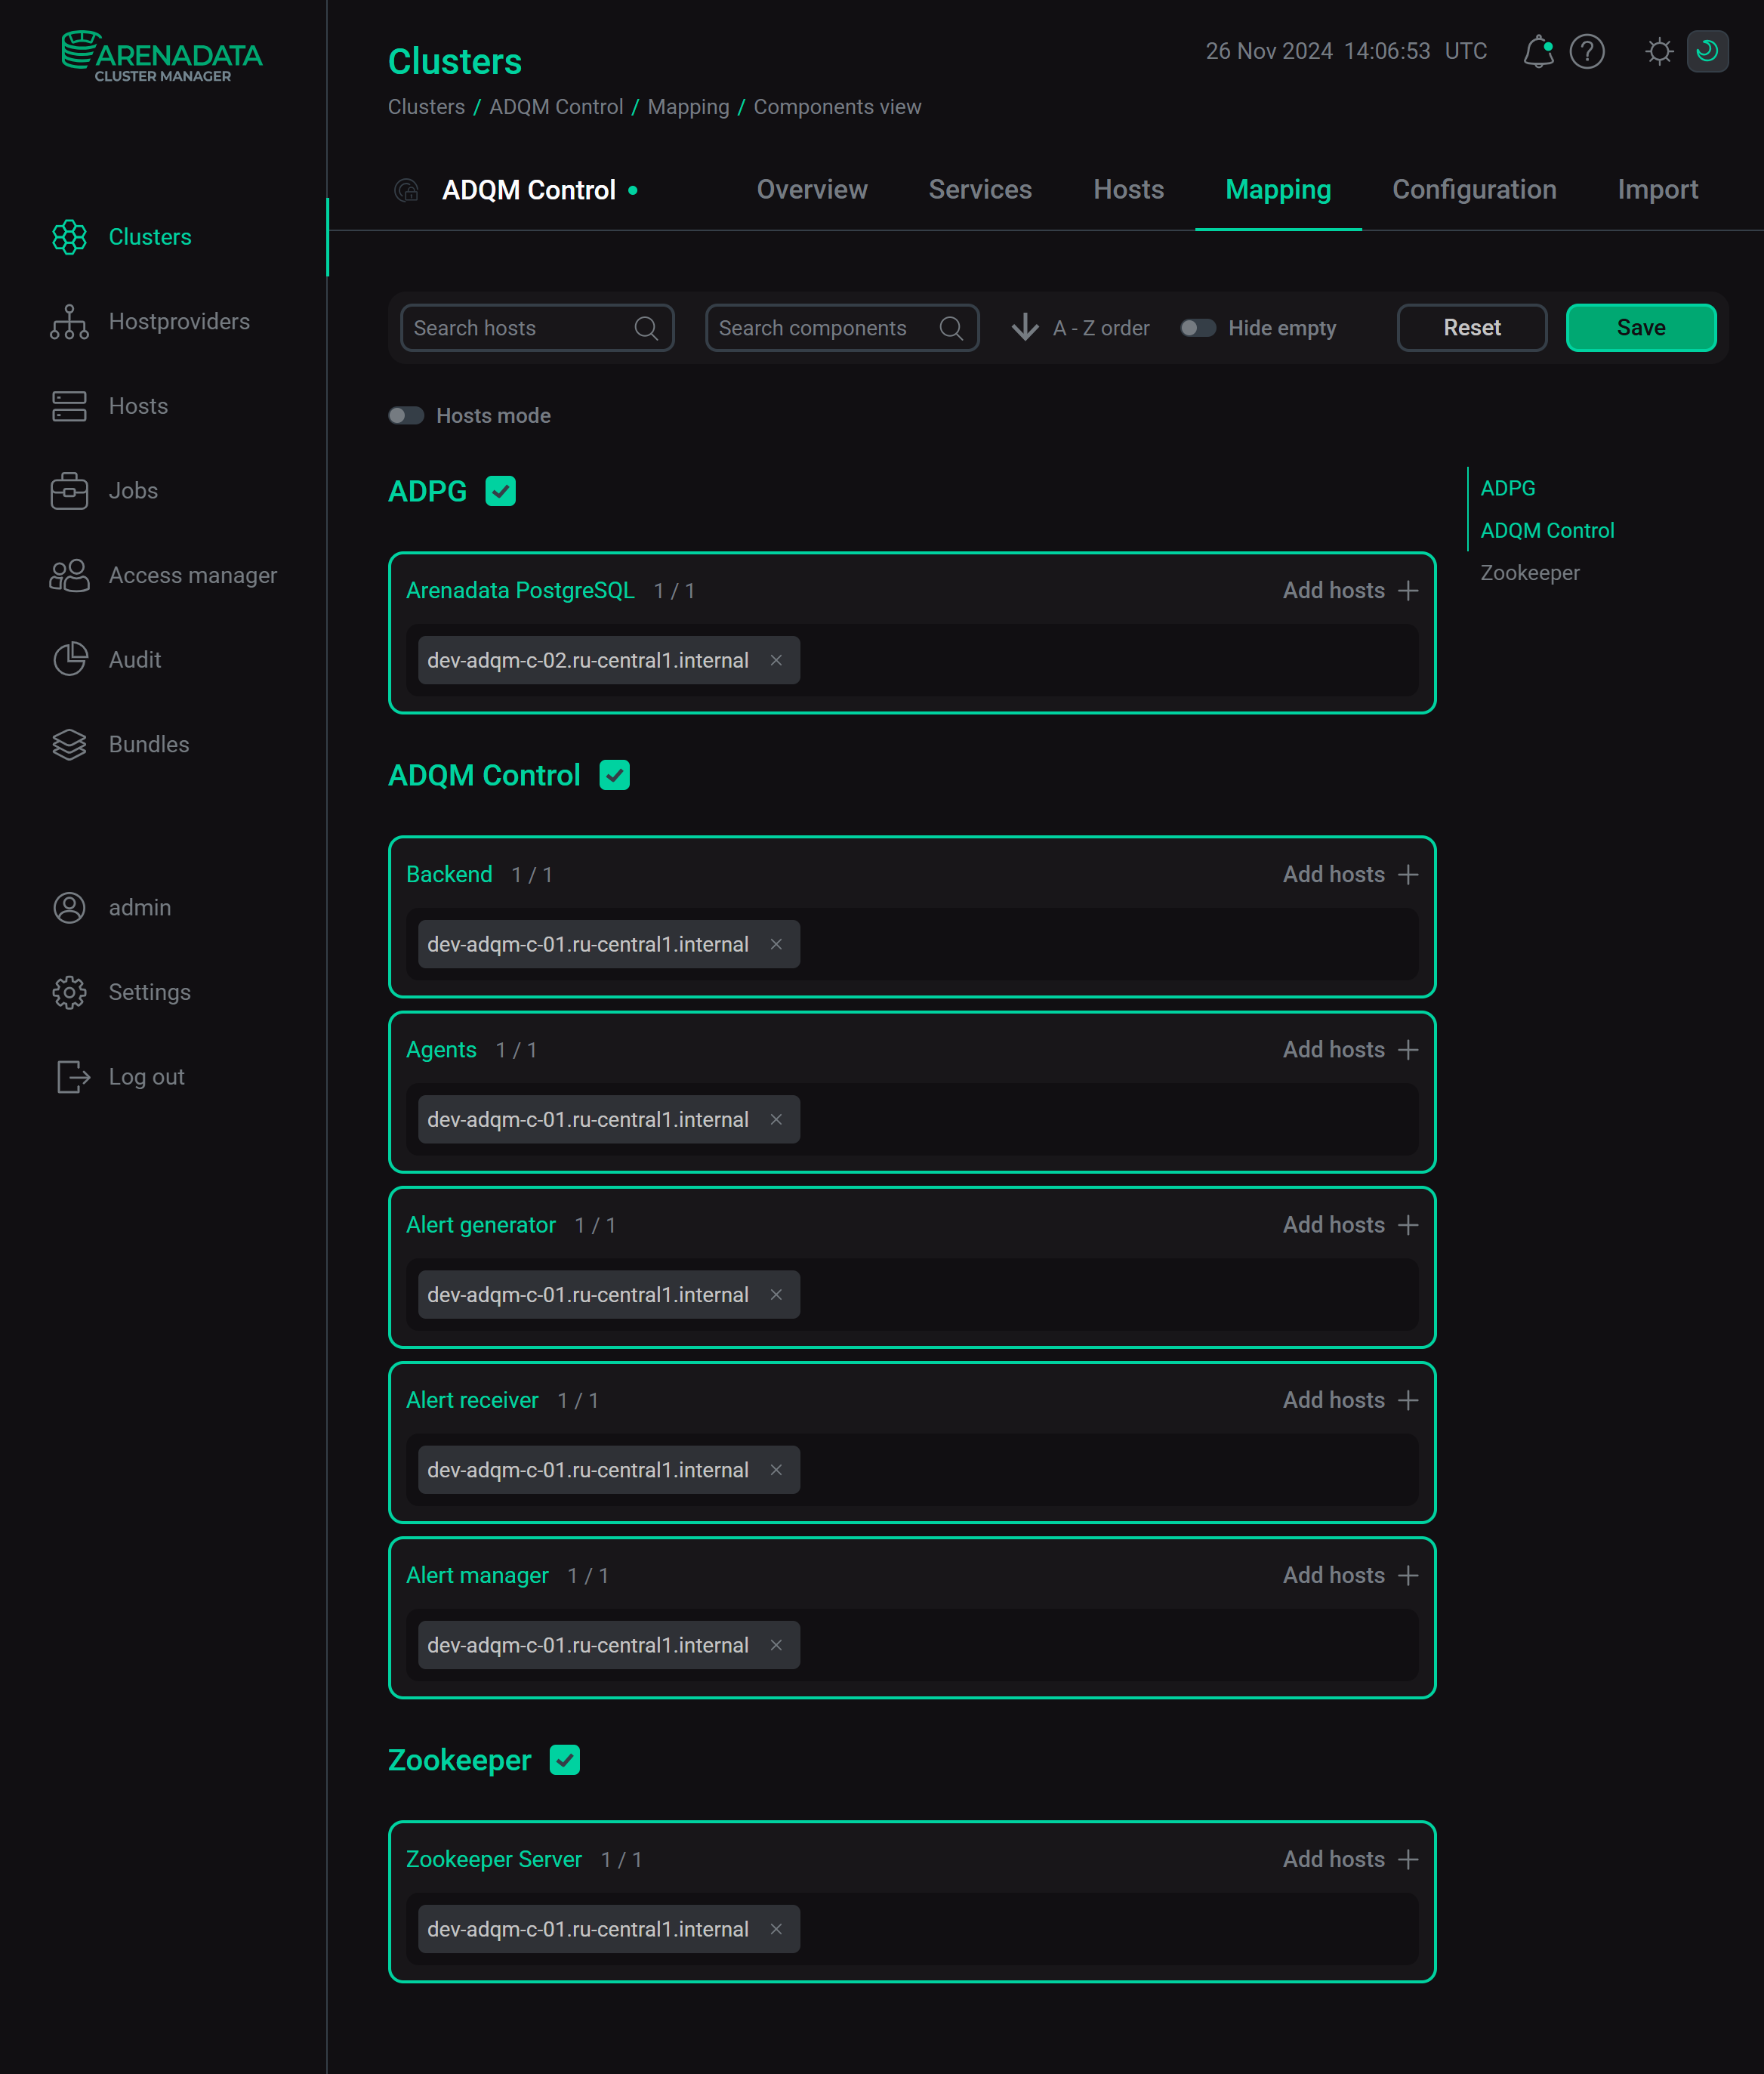This screenshot has height=2074, width=1764.
Task: Select the dark theme moon icon
Action: (x=1708, y=52)
